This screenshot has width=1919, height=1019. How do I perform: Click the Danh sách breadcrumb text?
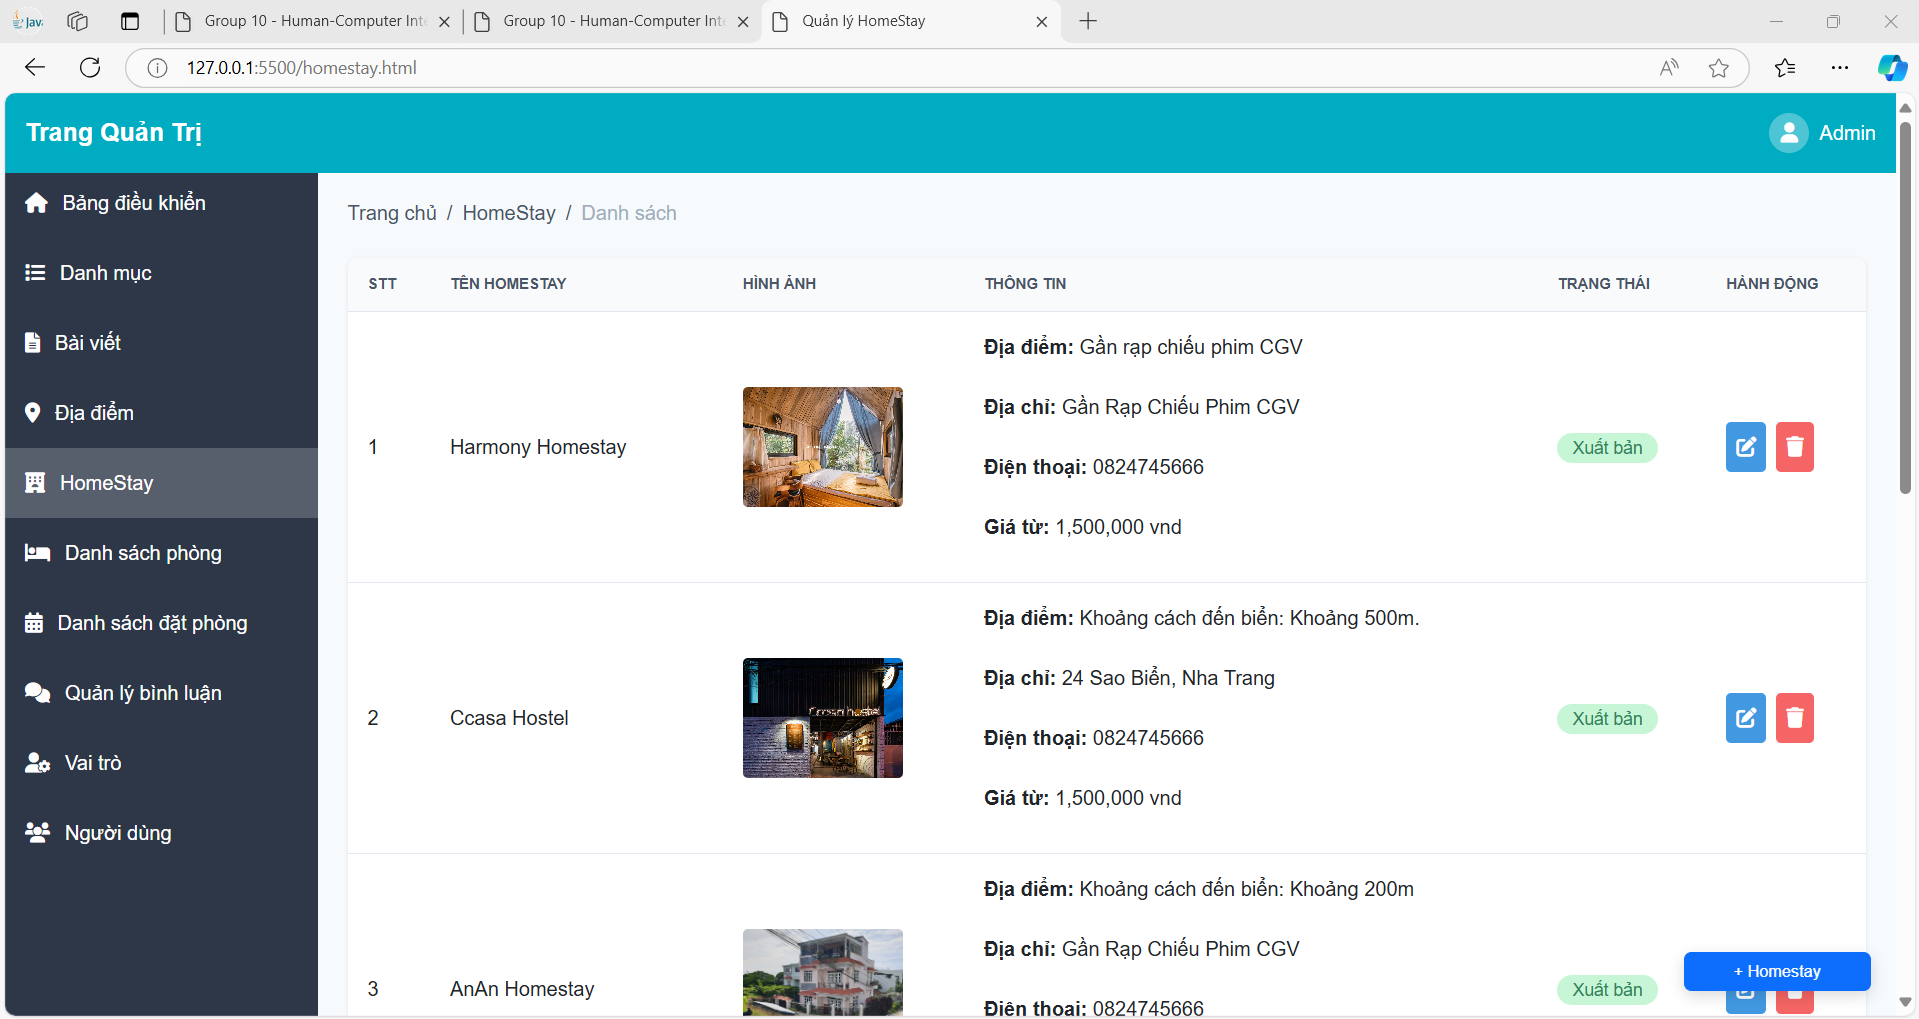(x=629, y=213)
